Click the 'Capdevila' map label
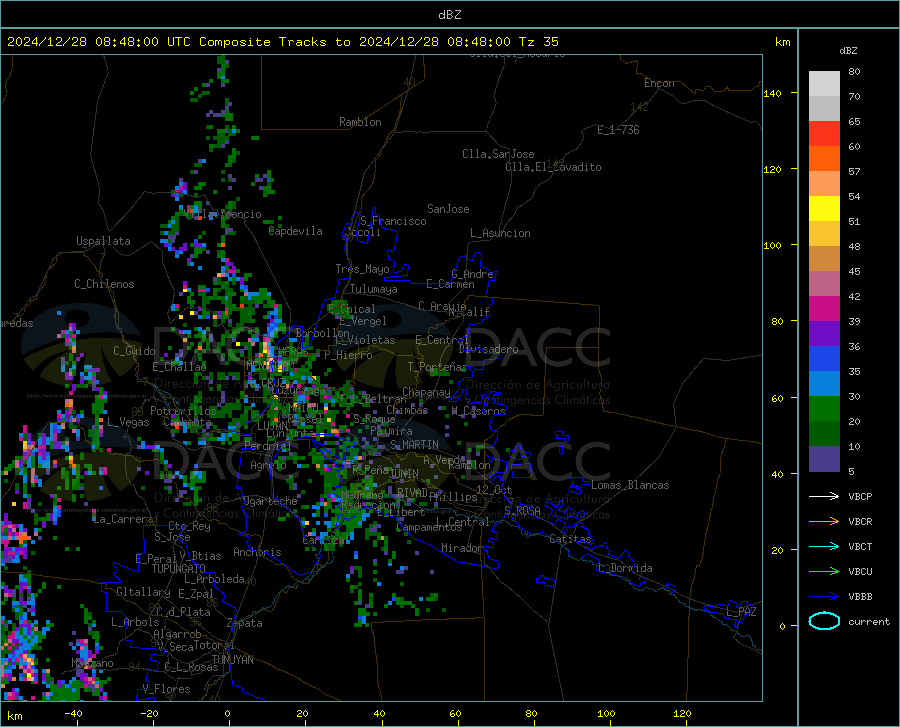This screenshot has height=727, width=900. 295,231
